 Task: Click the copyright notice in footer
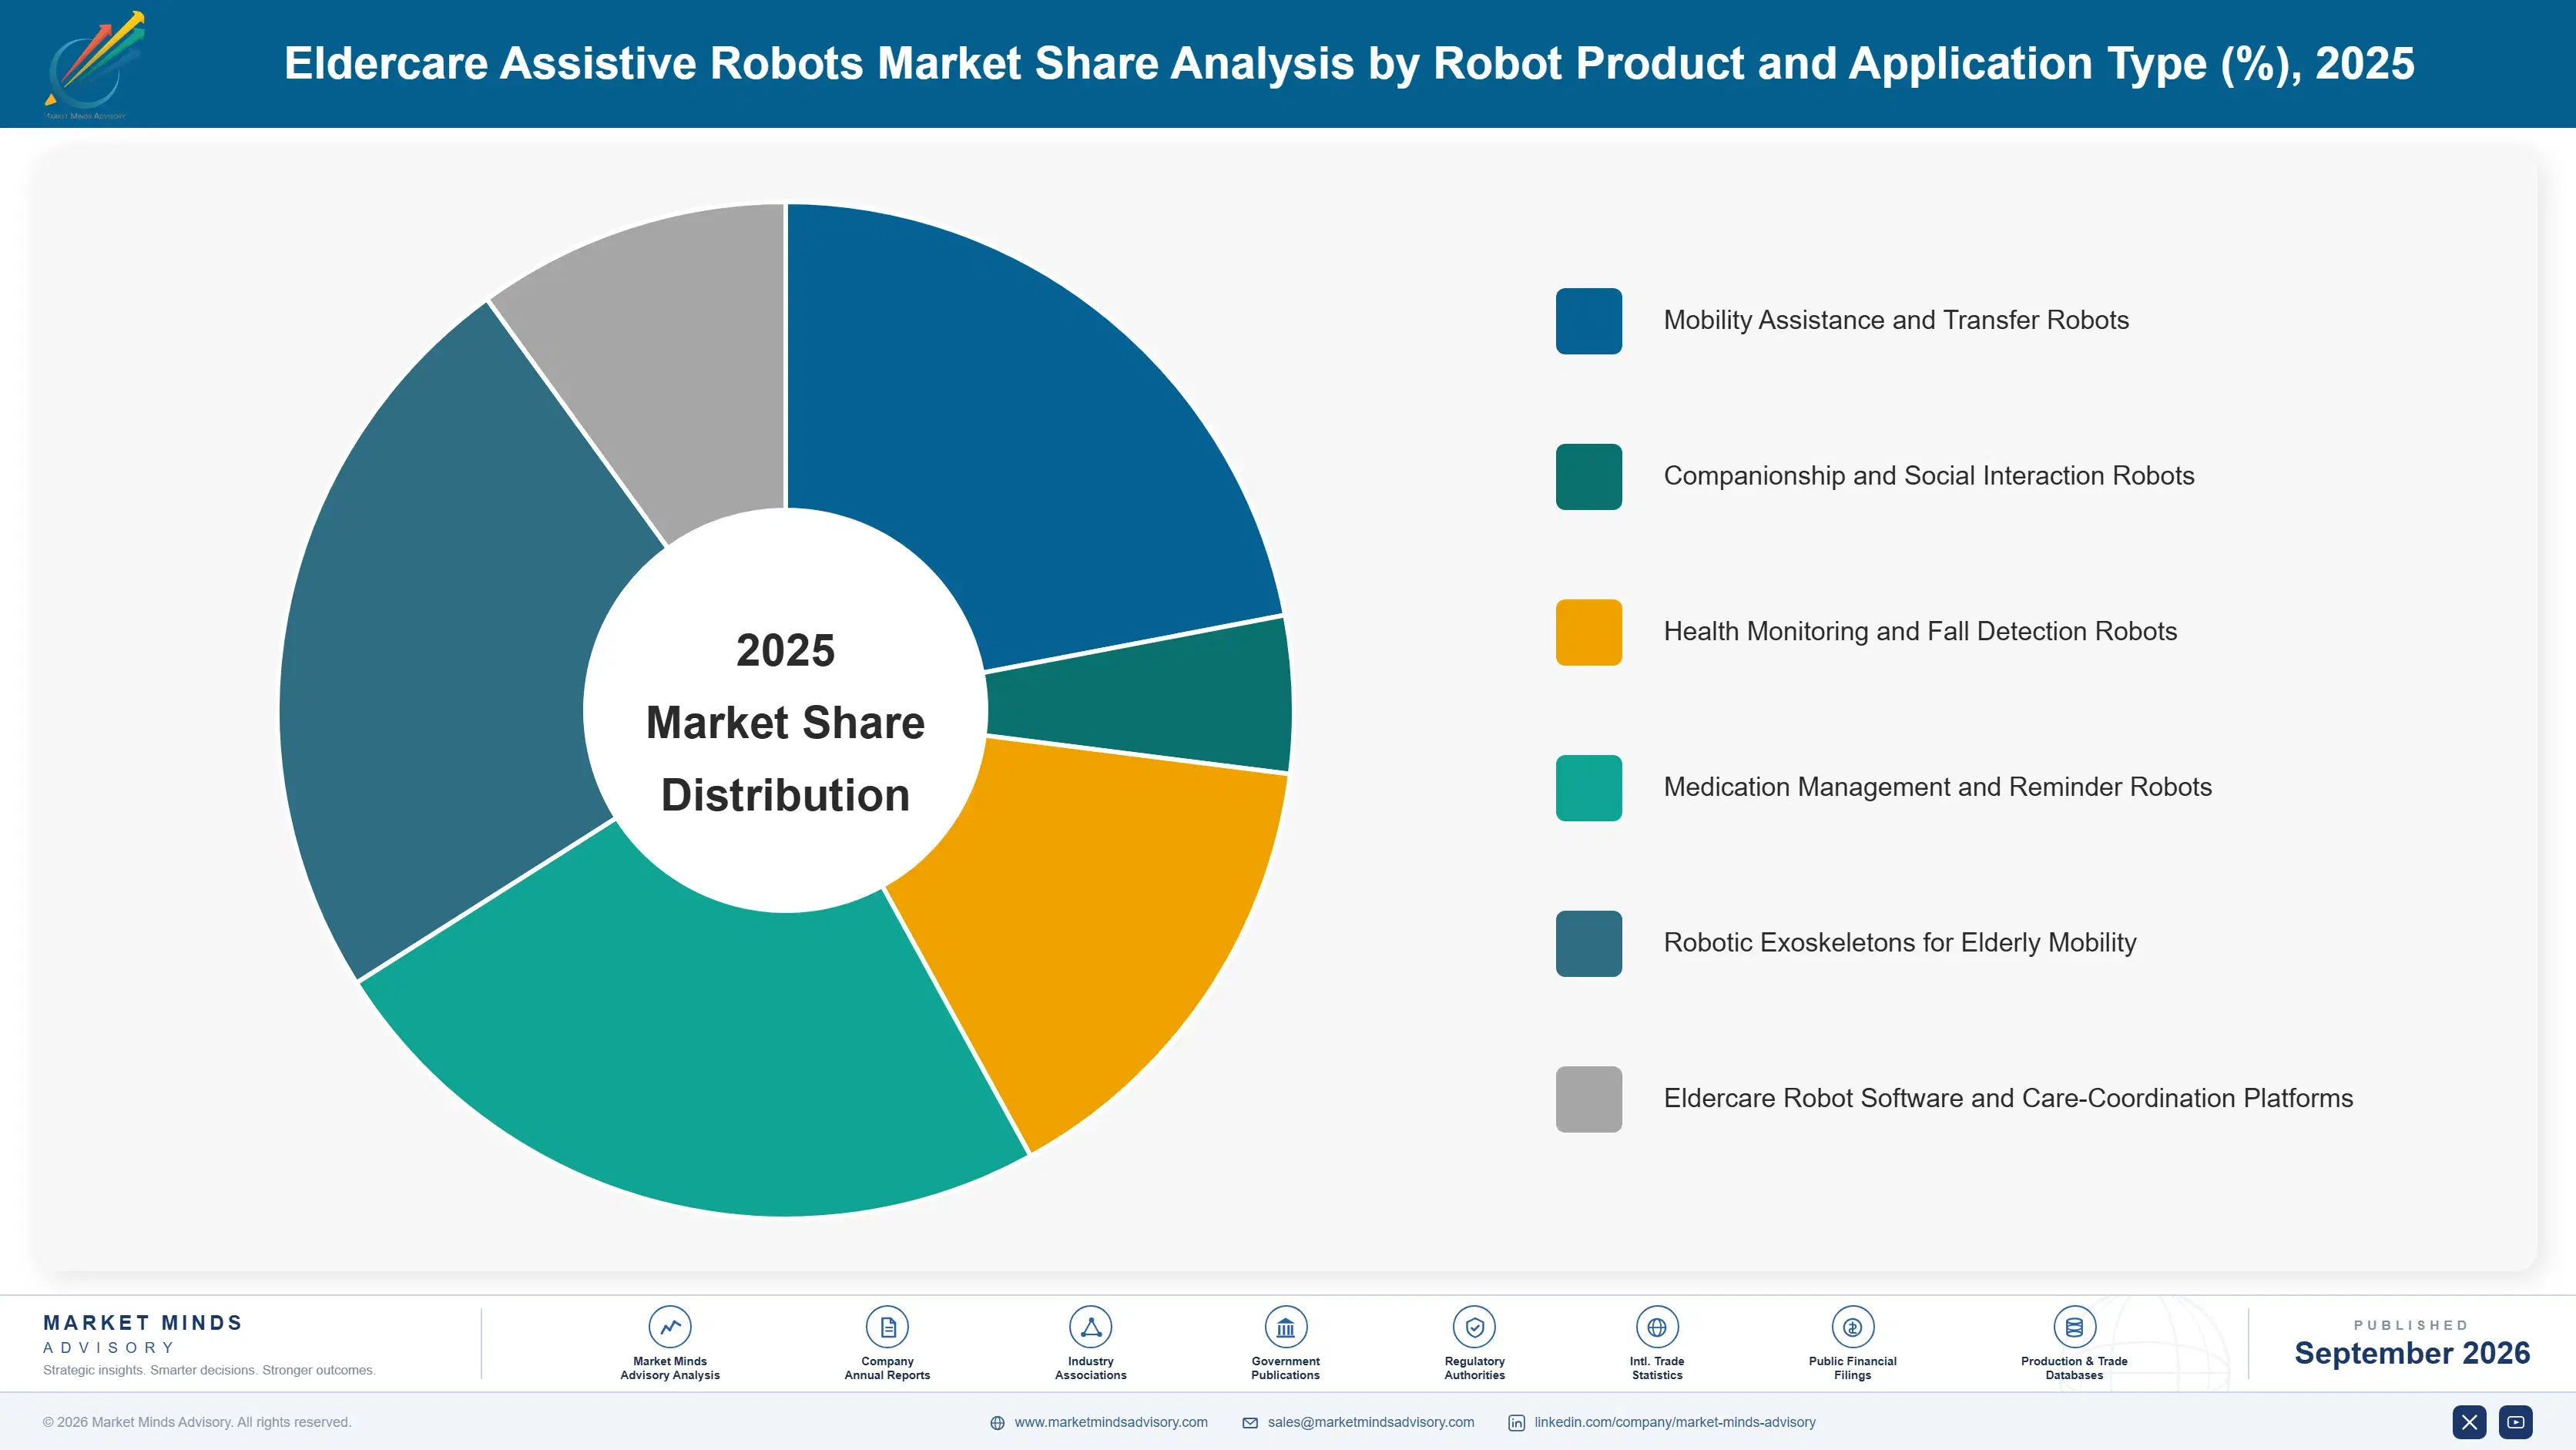(197, 1422)
